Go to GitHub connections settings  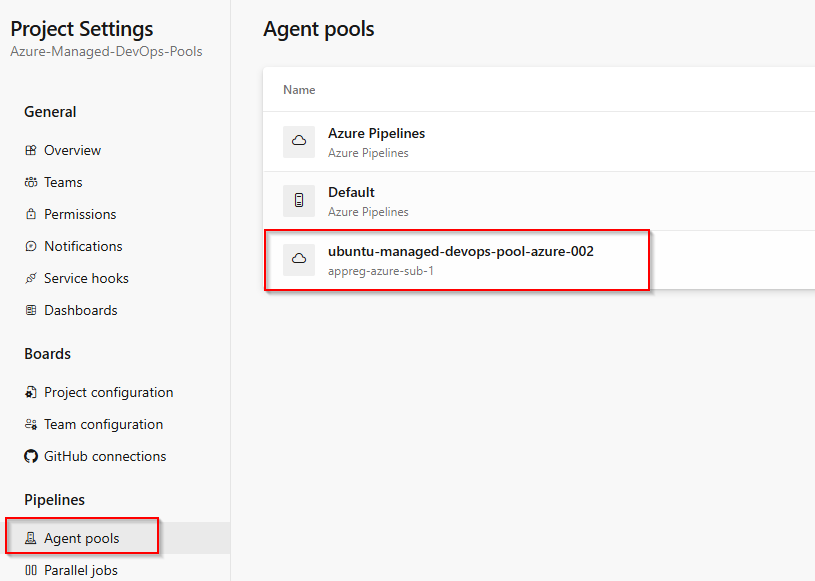click(x=105, y=456)
